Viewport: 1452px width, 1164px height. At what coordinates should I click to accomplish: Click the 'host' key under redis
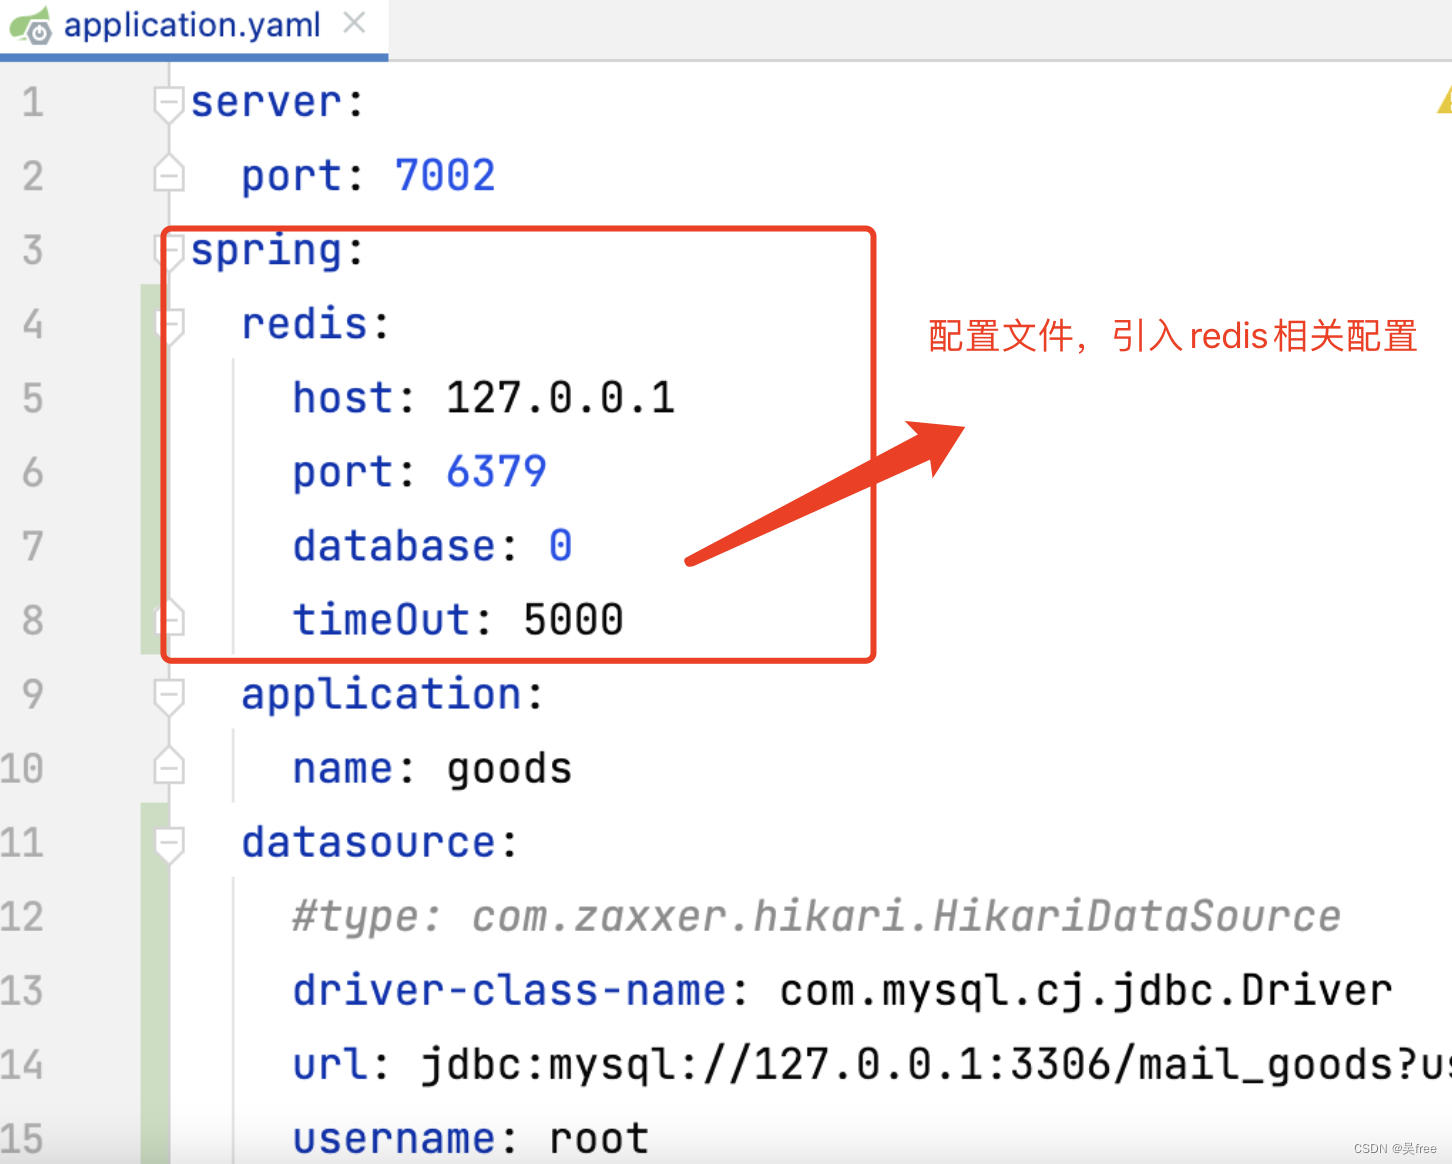(342, 398)
